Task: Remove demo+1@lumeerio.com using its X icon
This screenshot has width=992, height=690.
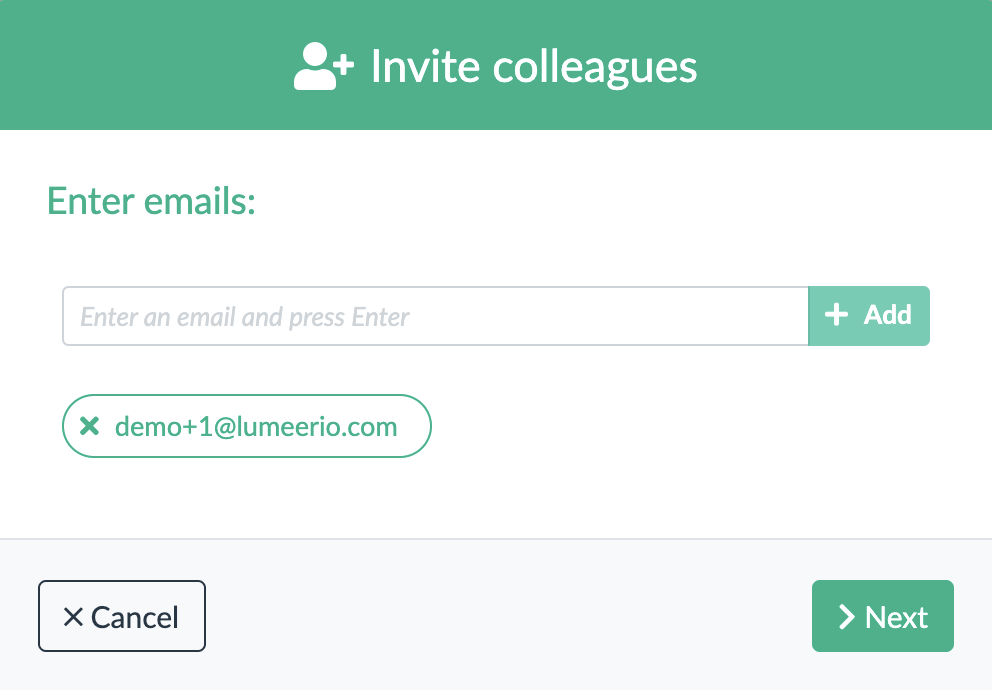Action: click(x=89, y=426)
